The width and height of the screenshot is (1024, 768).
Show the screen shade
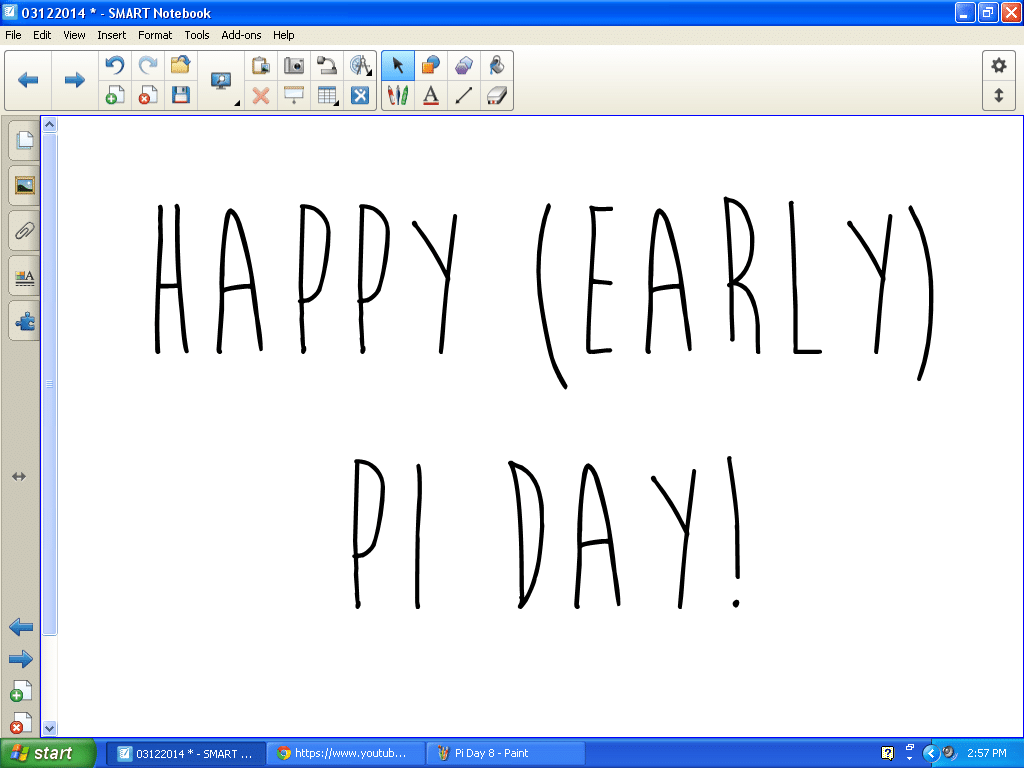click(x=294, y=95)
